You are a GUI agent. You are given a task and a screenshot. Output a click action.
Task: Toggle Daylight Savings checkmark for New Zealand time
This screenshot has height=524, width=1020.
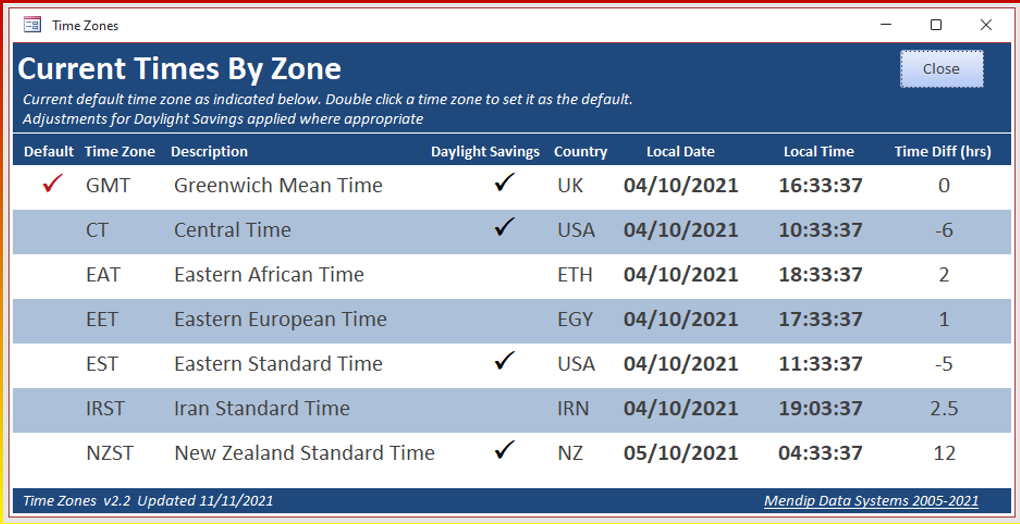[x=505, y=451]
